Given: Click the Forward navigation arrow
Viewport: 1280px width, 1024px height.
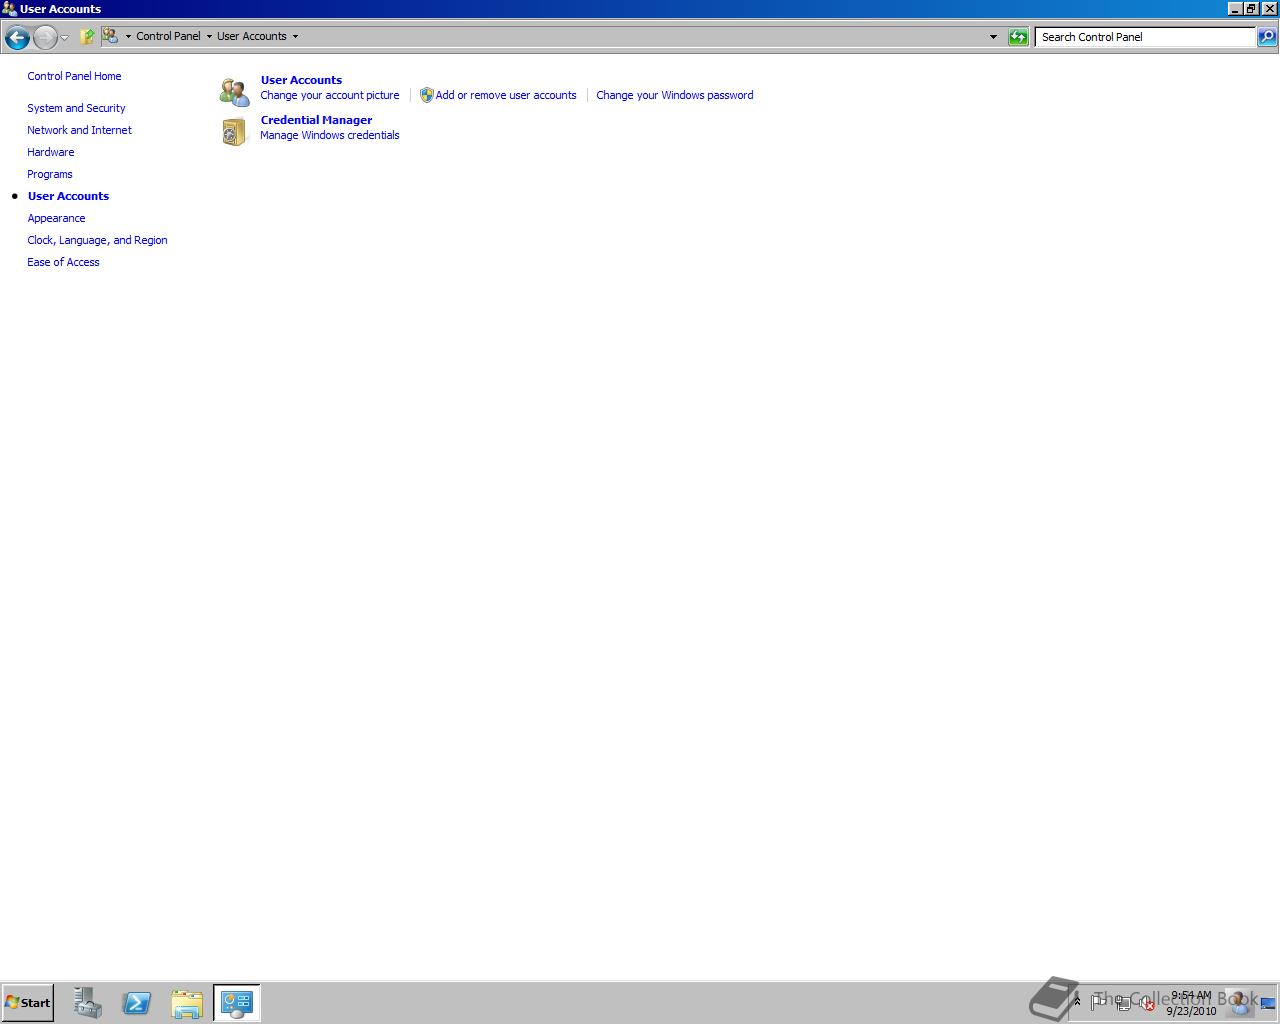Looking at the screenshot, I should [x=45, y=38].
